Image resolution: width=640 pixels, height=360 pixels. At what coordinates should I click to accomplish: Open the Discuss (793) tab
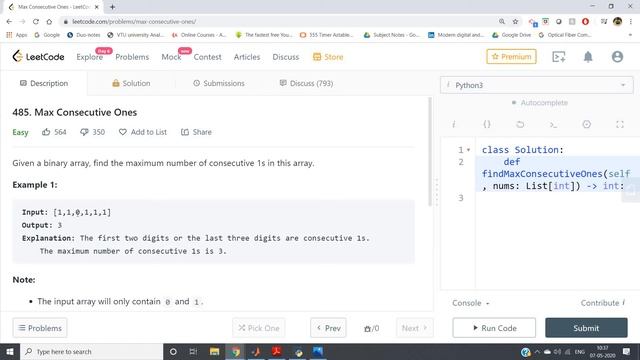tap(306, 83)
